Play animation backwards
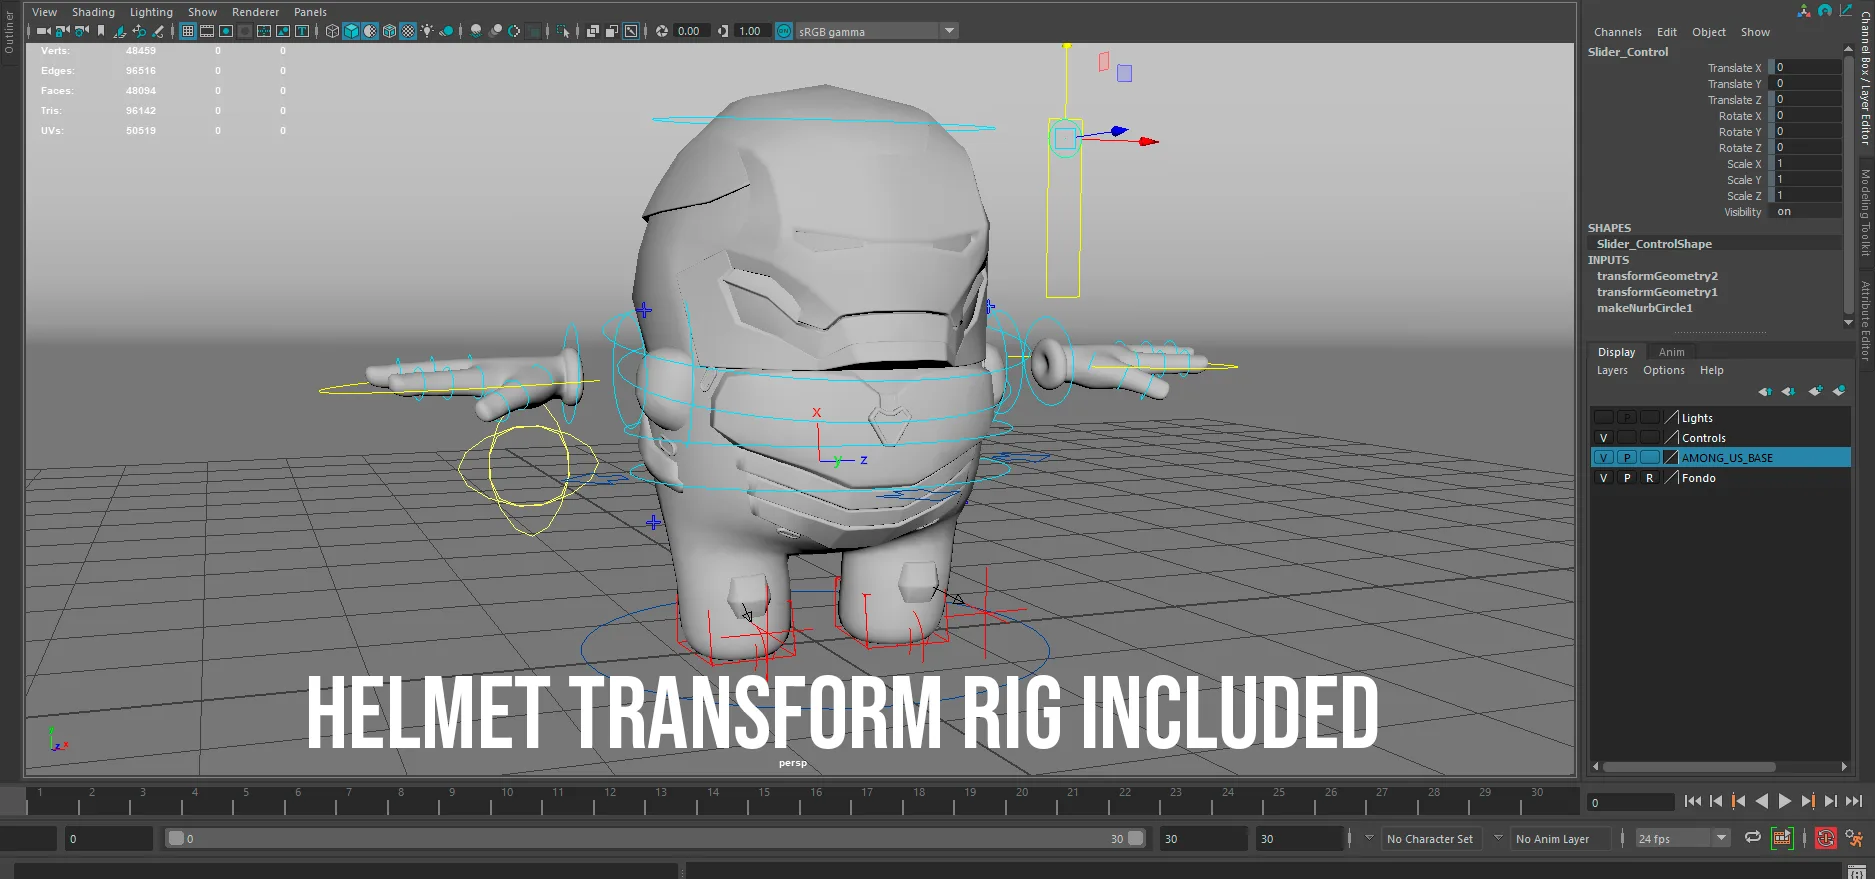 click(x=1762, y=801)
